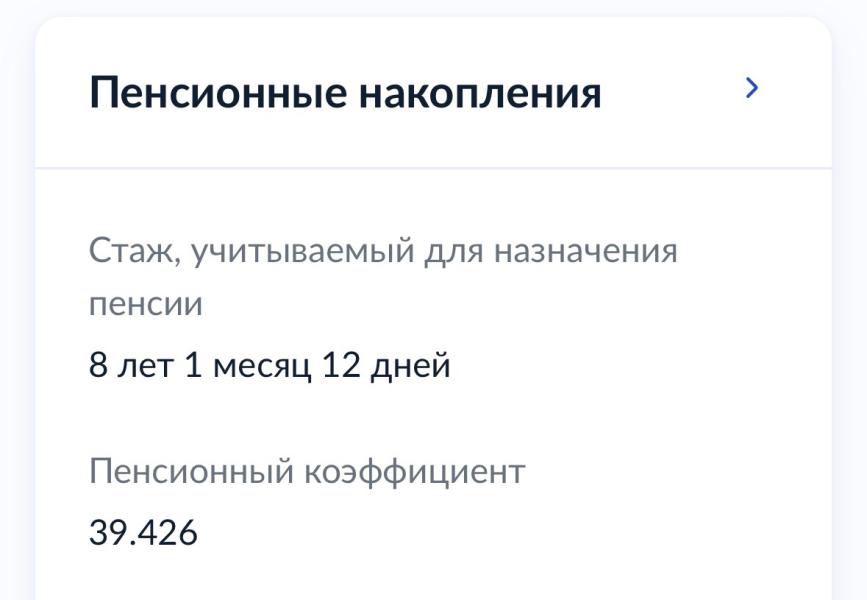Click the word назначения in the label

coord(586,250)
